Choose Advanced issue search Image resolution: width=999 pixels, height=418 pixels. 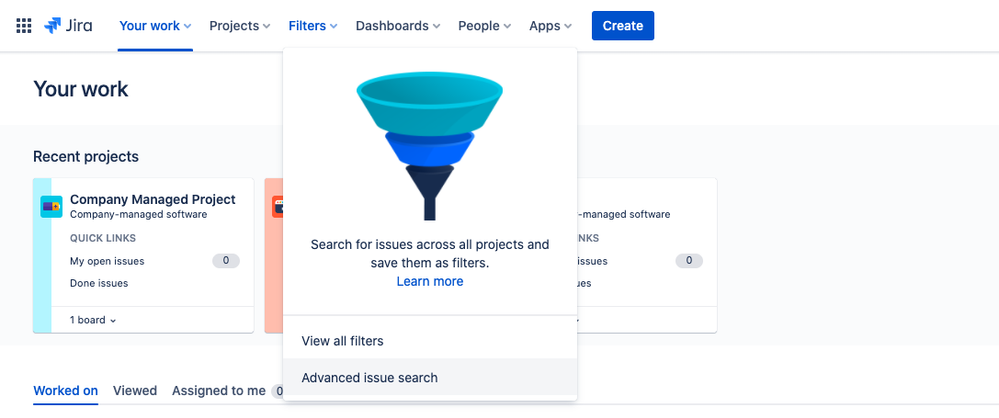coord(430,377)
